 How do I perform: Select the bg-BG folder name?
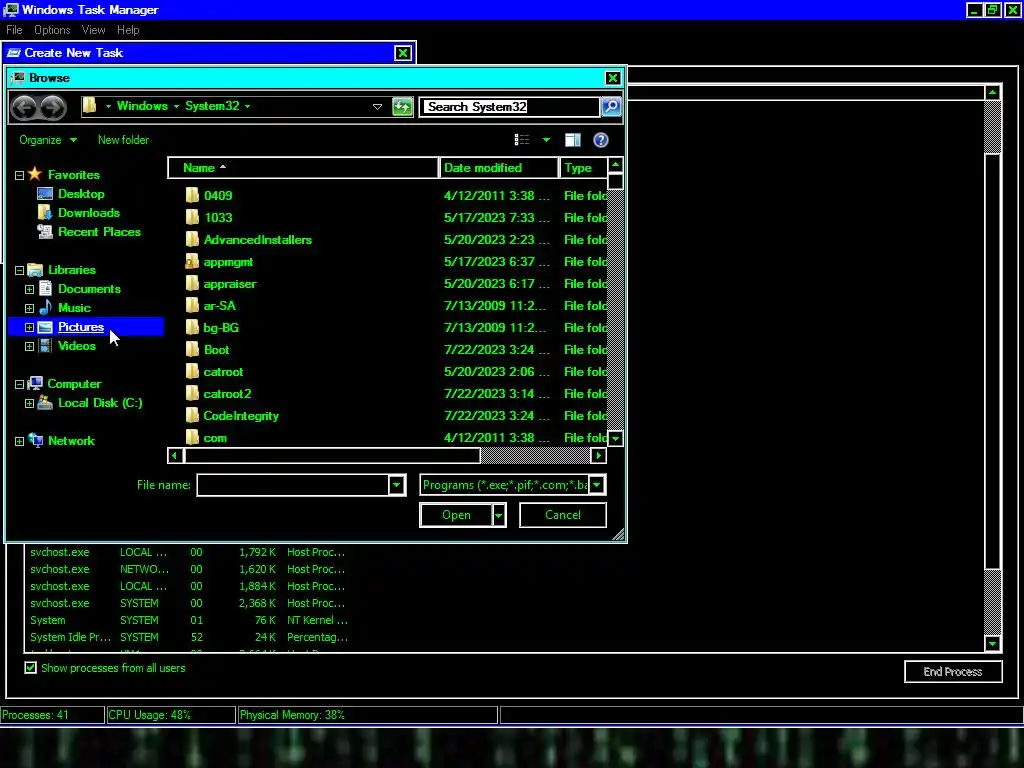[x=221, y=328]
